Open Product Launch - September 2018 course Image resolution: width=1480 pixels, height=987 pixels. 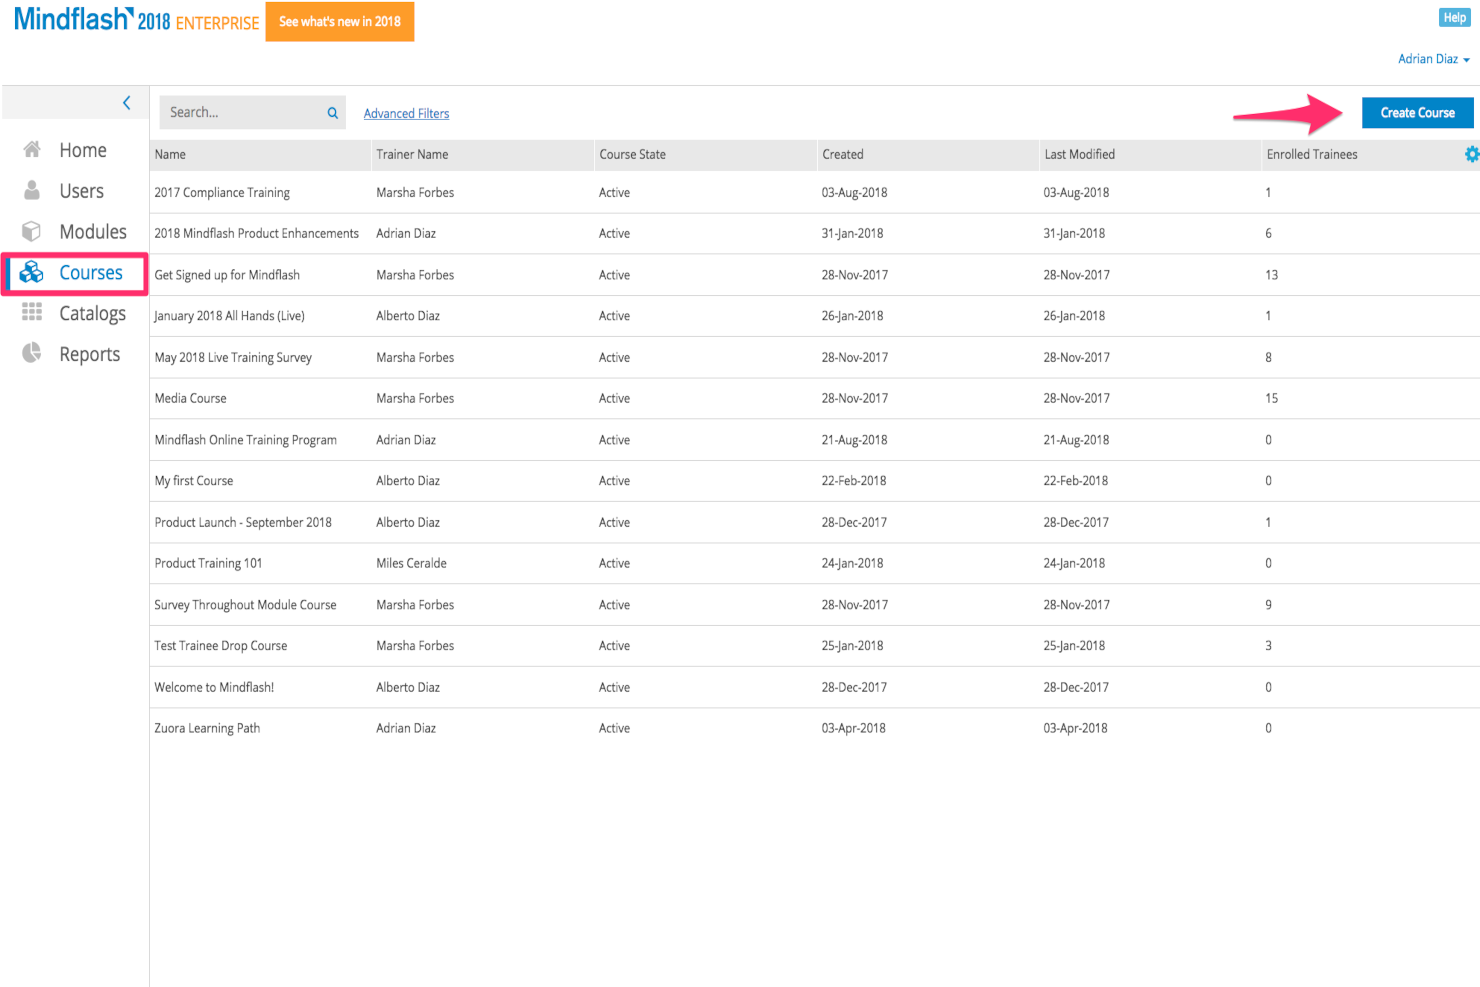pyautogui.click(x=243, y=523)
